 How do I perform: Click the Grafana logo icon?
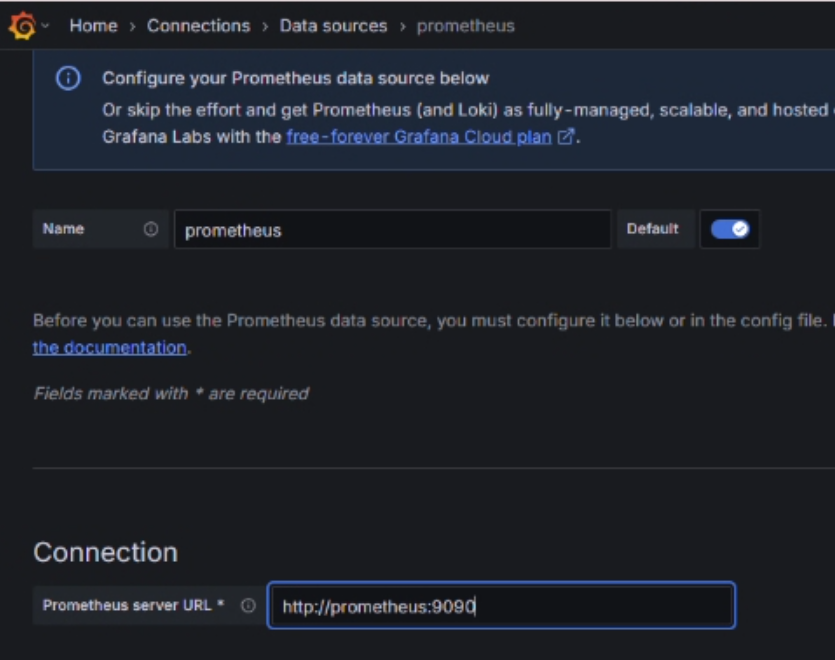22,26
